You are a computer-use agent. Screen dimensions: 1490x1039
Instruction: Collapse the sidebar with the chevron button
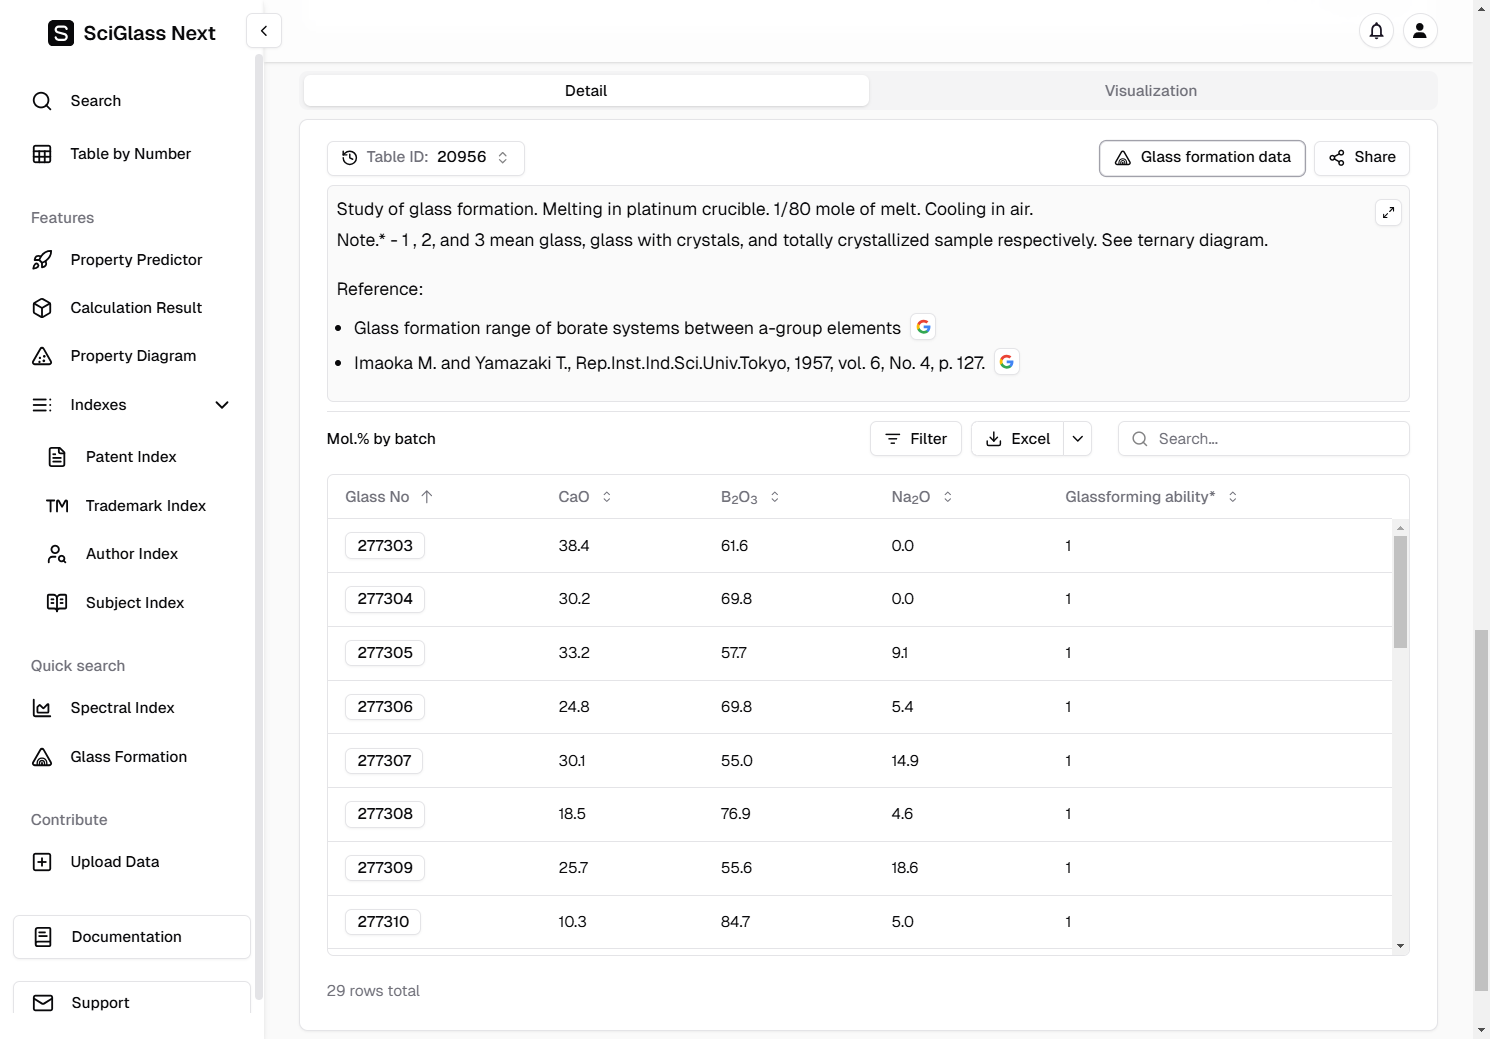264,31
